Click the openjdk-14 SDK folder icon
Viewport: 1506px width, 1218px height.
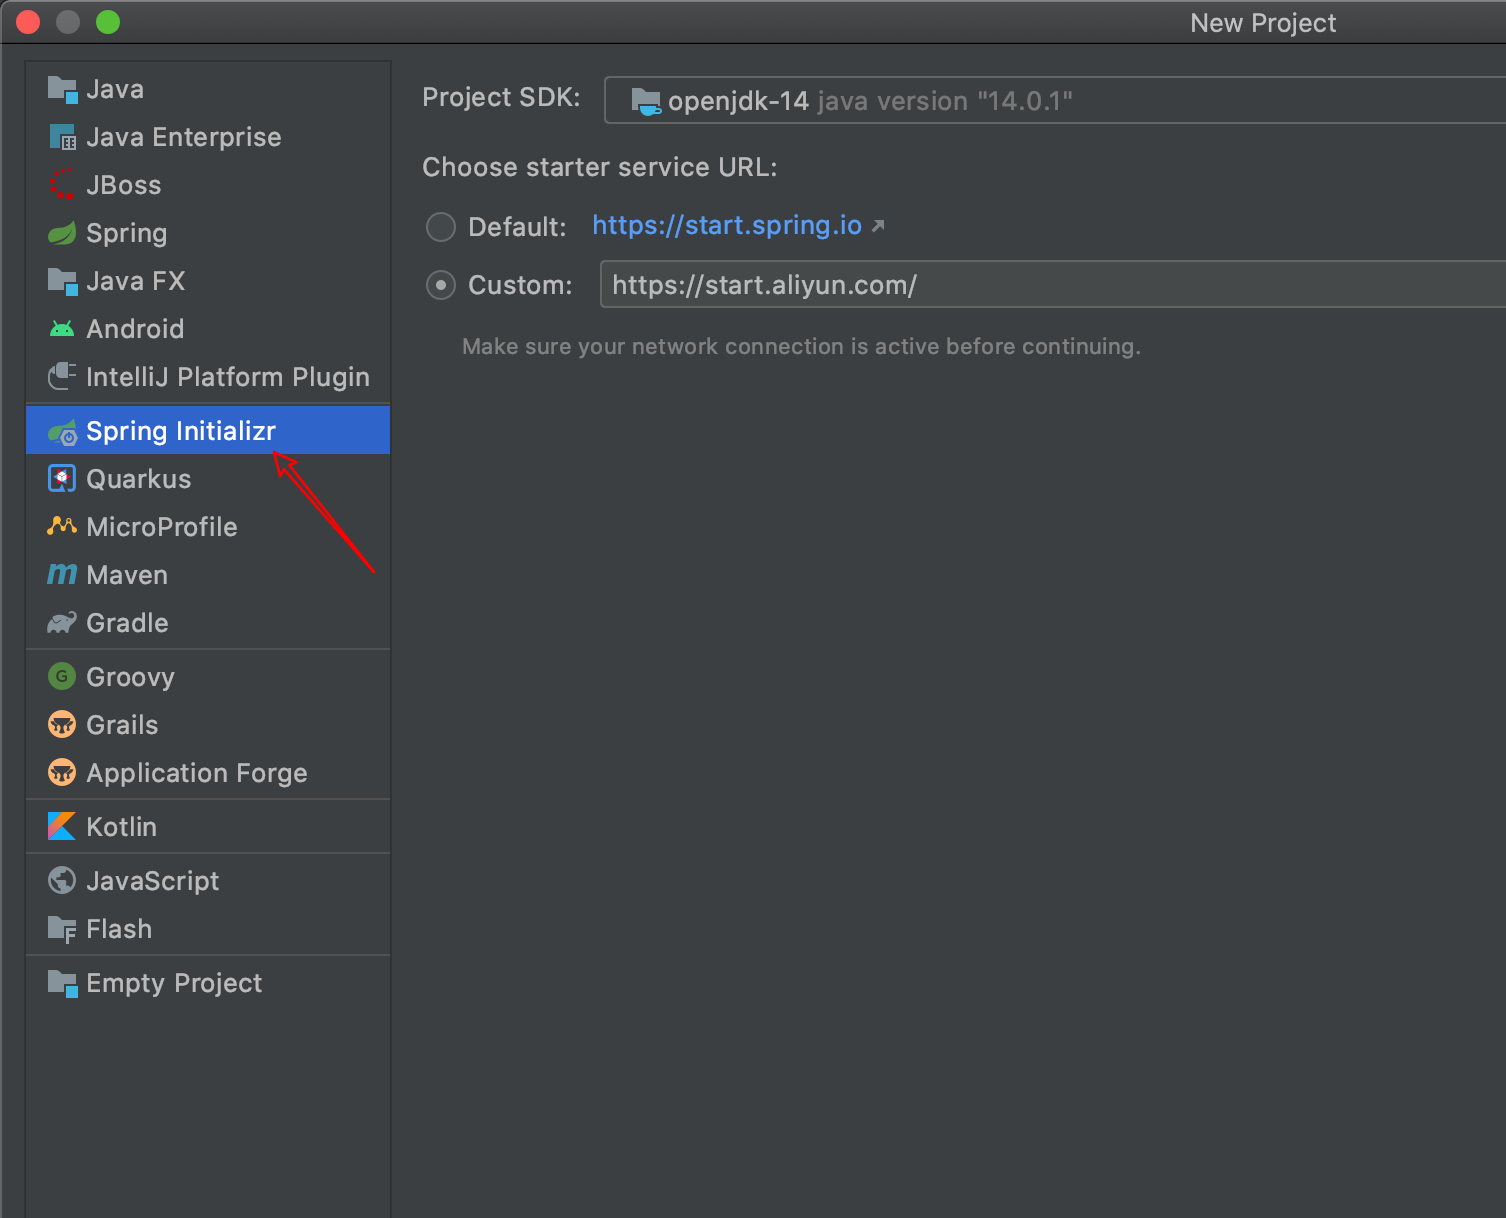pyautogui.click(x=646, y=101)
